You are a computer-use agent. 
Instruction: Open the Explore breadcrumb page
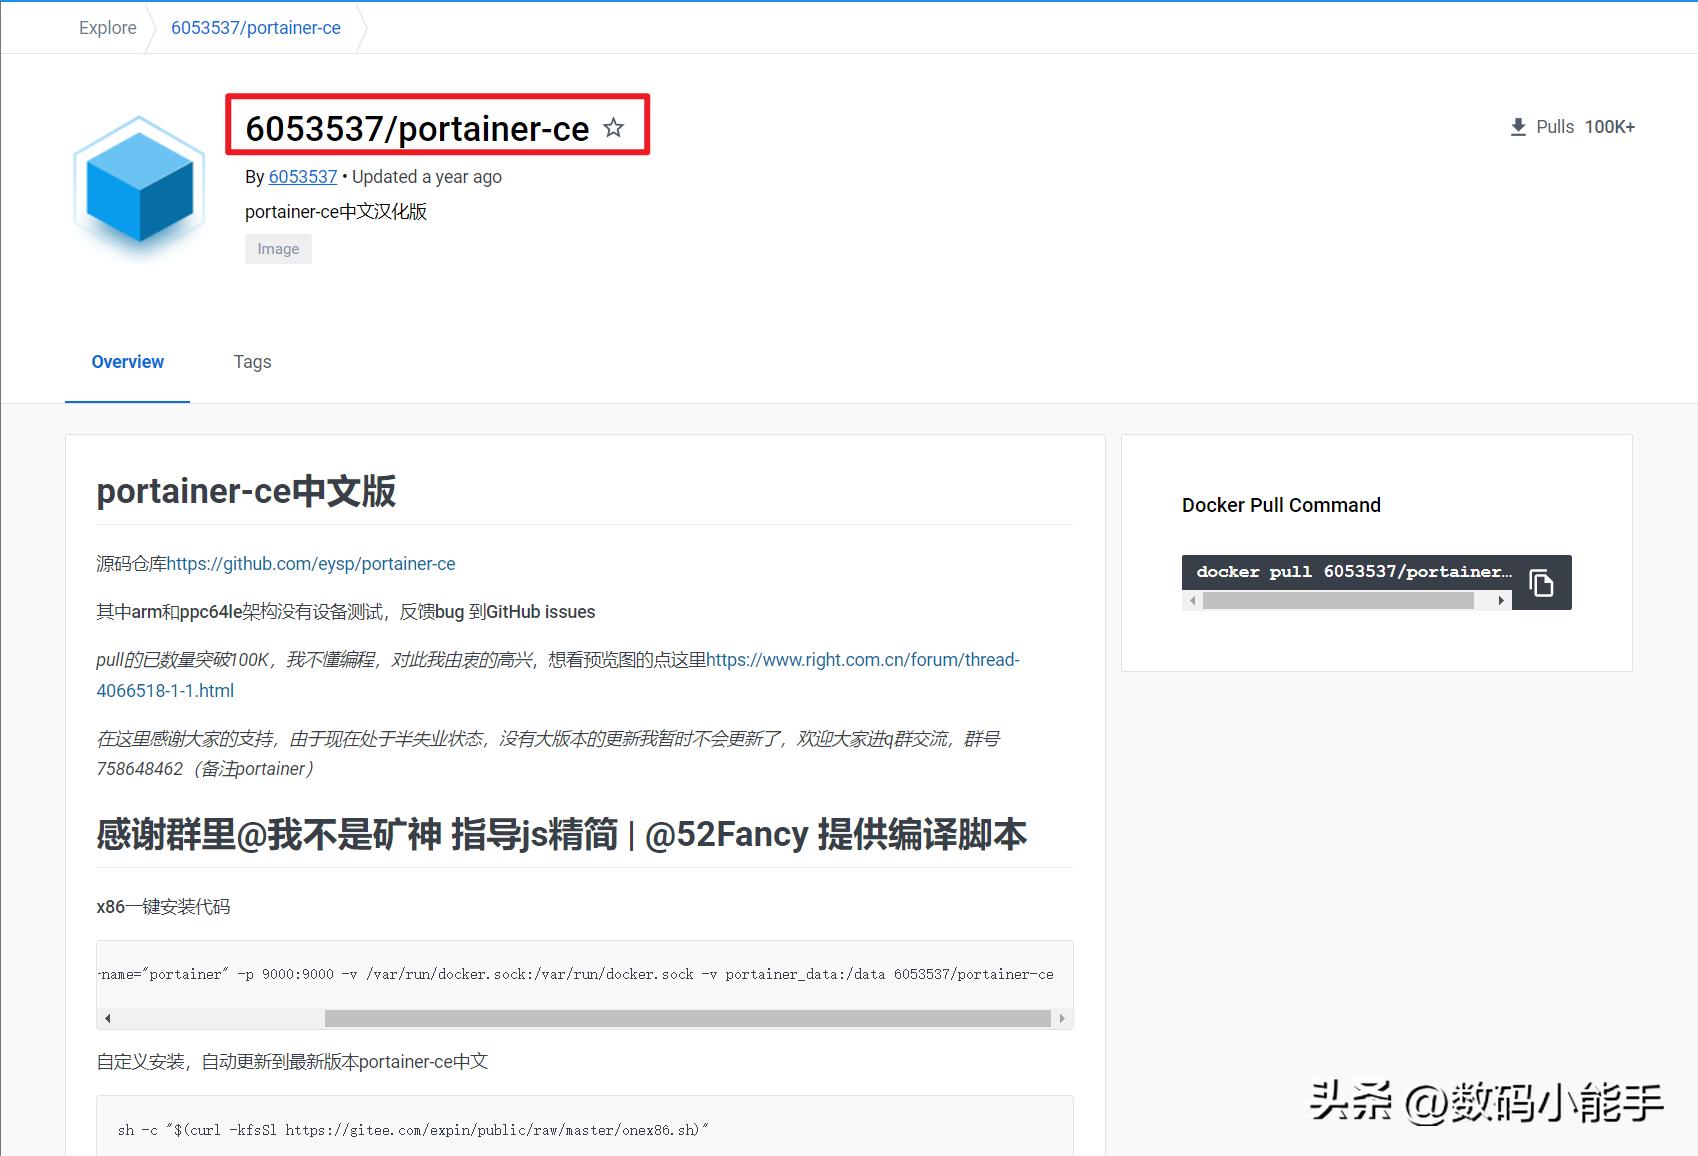click(x=107, y=27)
